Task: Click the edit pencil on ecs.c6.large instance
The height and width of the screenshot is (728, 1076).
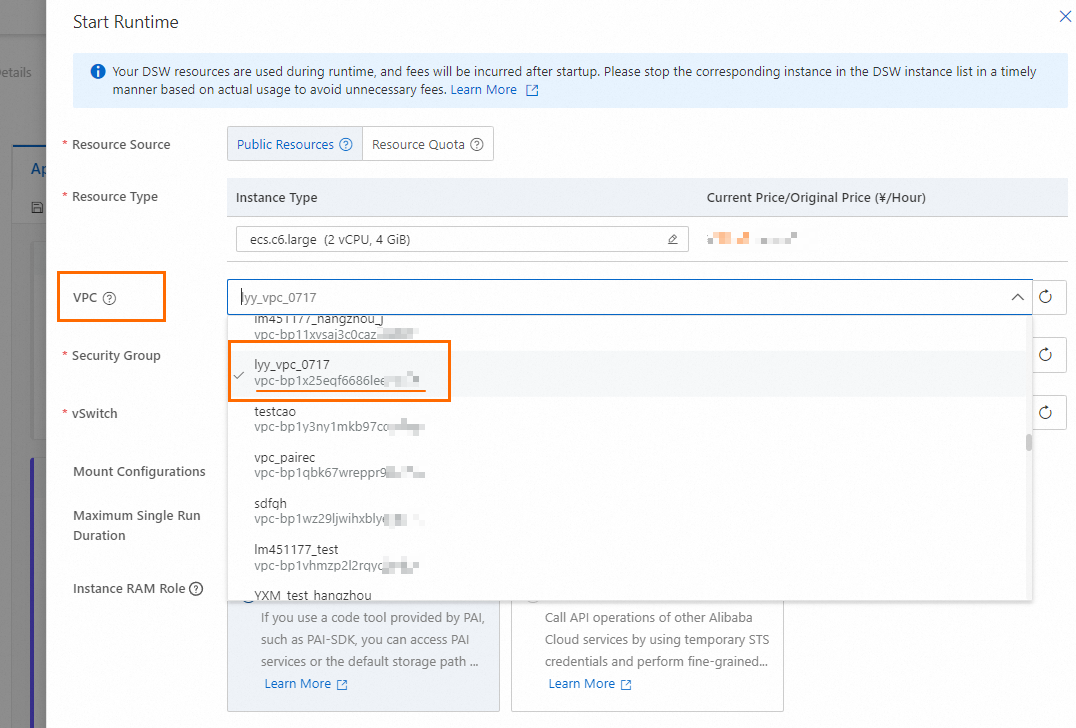Action: coord(673,240)
